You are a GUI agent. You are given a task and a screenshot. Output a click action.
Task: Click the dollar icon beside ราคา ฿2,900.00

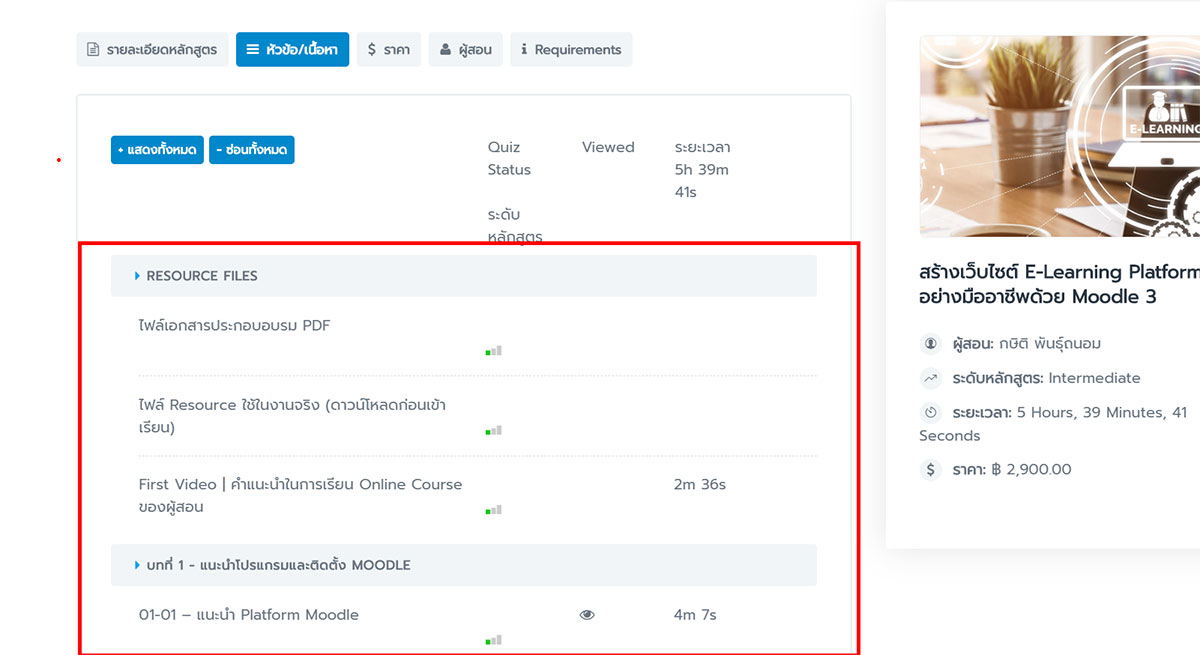click(930, 469)
